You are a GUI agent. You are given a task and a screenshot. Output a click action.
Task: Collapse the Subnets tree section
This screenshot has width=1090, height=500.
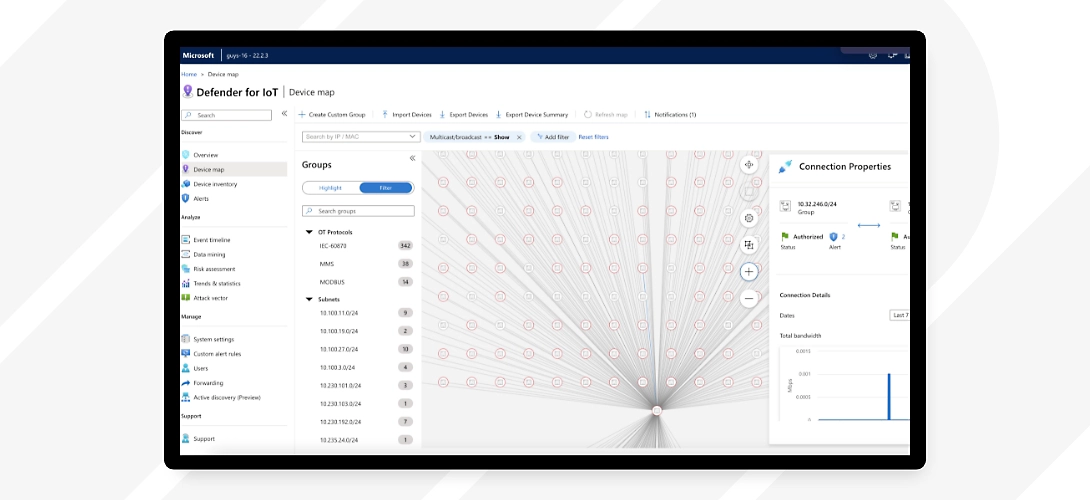pos(309,299)
